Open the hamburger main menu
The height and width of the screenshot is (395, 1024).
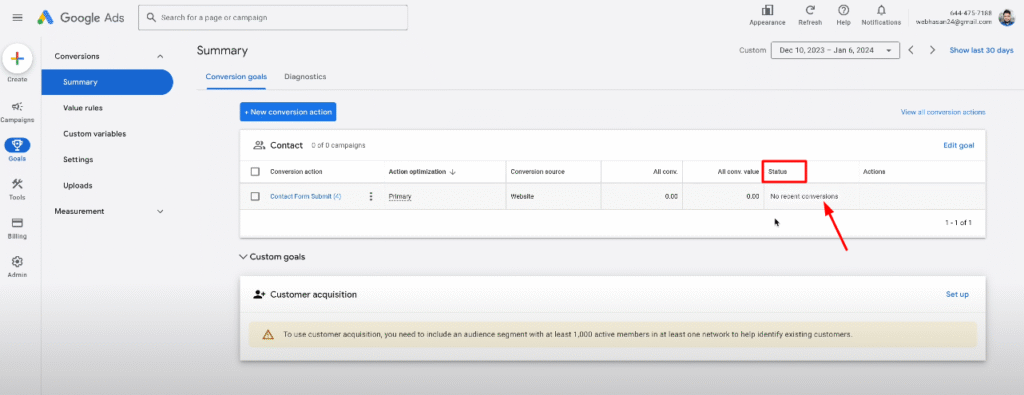tap(18, 18)
